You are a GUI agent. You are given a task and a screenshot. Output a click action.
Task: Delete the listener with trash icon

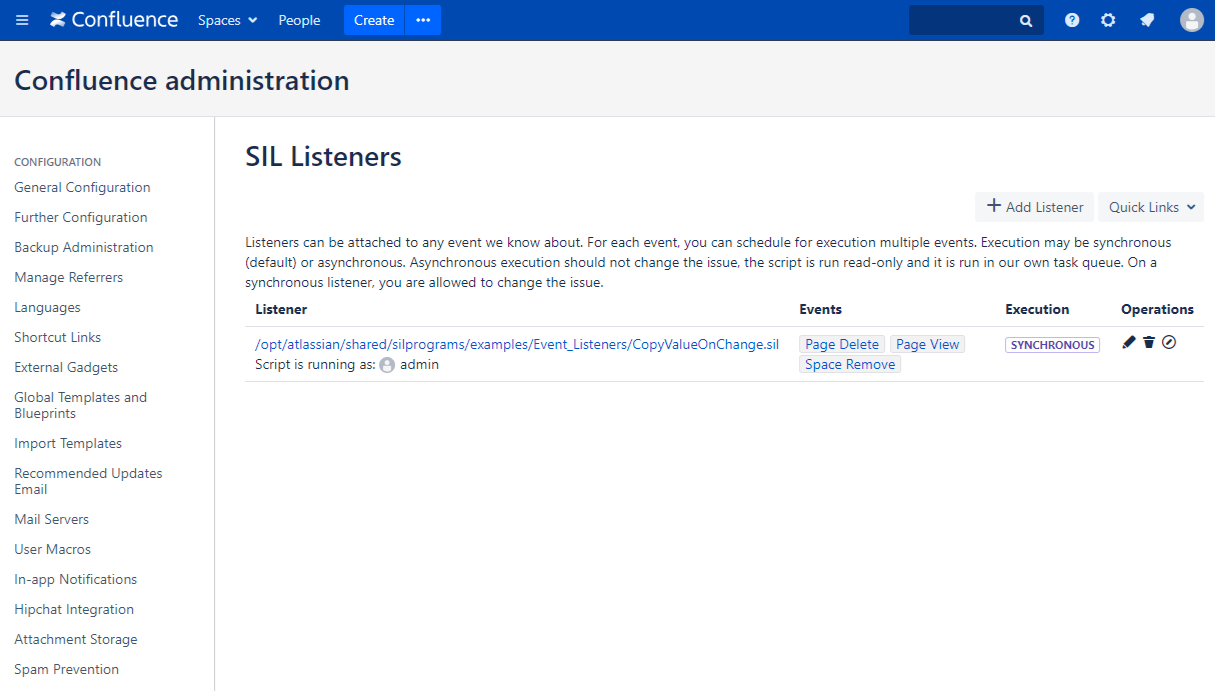click(x=1149, y=343)
